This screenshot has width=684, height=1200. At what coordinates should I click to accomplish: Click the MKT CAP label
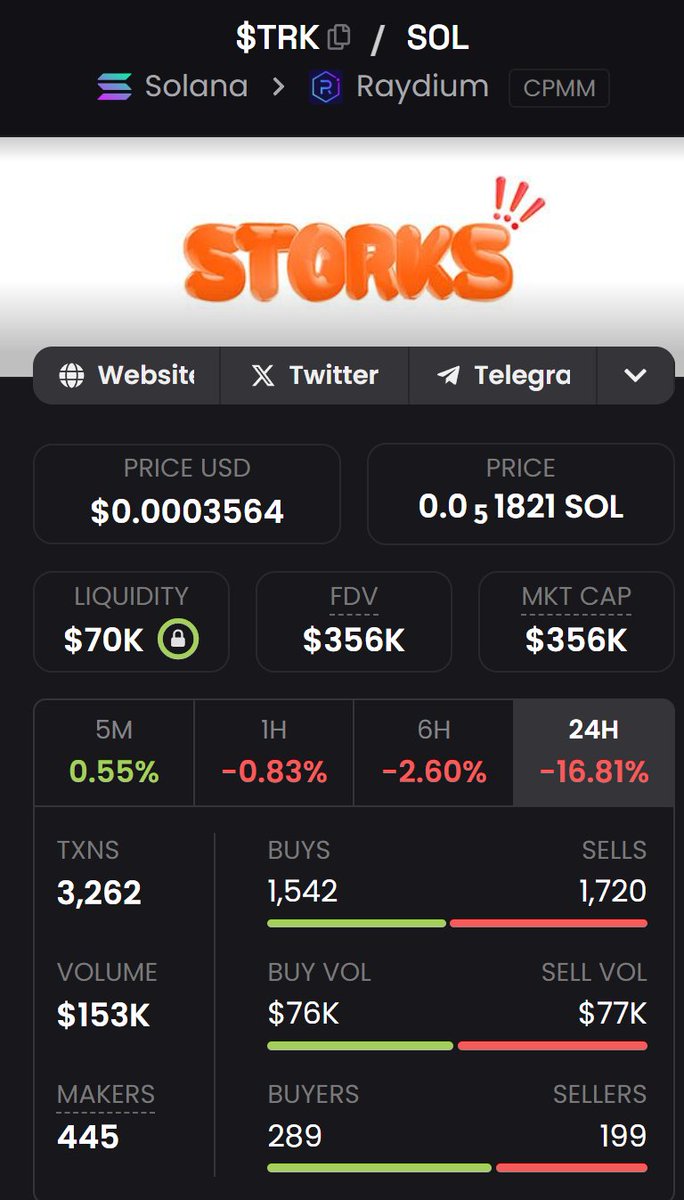pyautogui.click(x=576, y=597)
